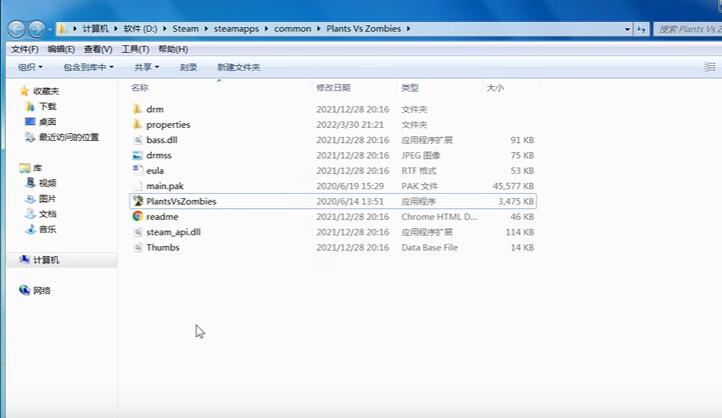Click the drm folder icon
The width and height of the screenshot is (722, 418).
[x=137, y=109]
